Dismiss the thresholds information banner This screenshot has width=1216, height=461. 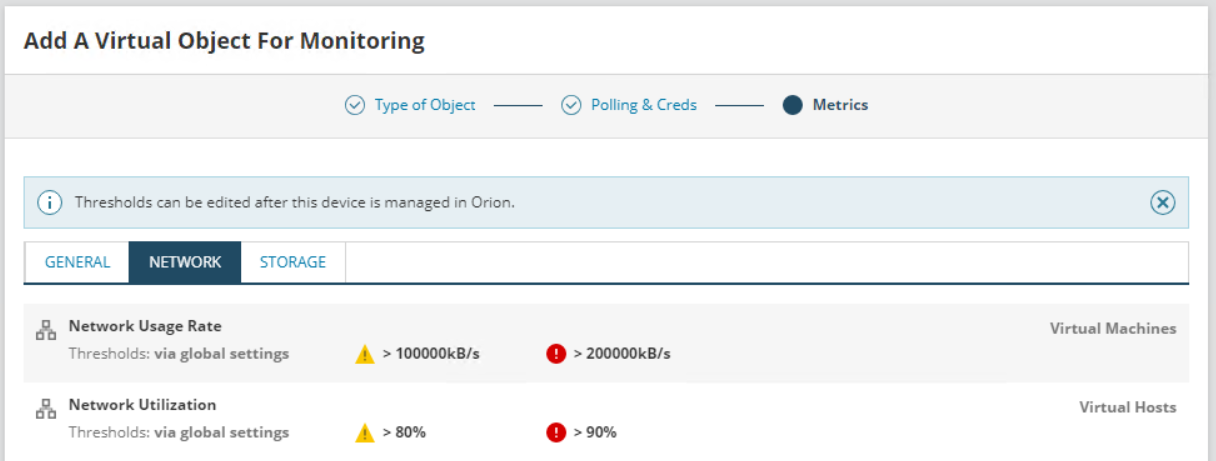1161,203
